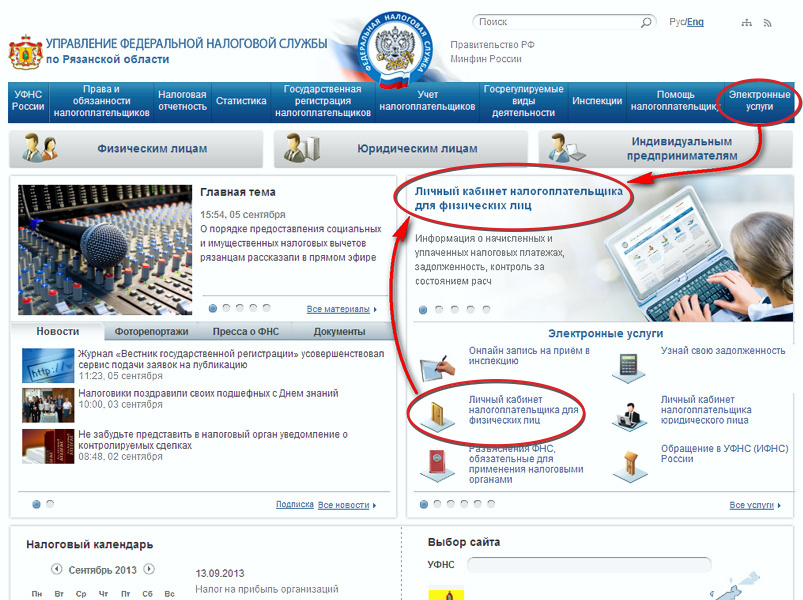
Task: Click the Личный кабинет юридического лица icon
Action: coord(629,414)
